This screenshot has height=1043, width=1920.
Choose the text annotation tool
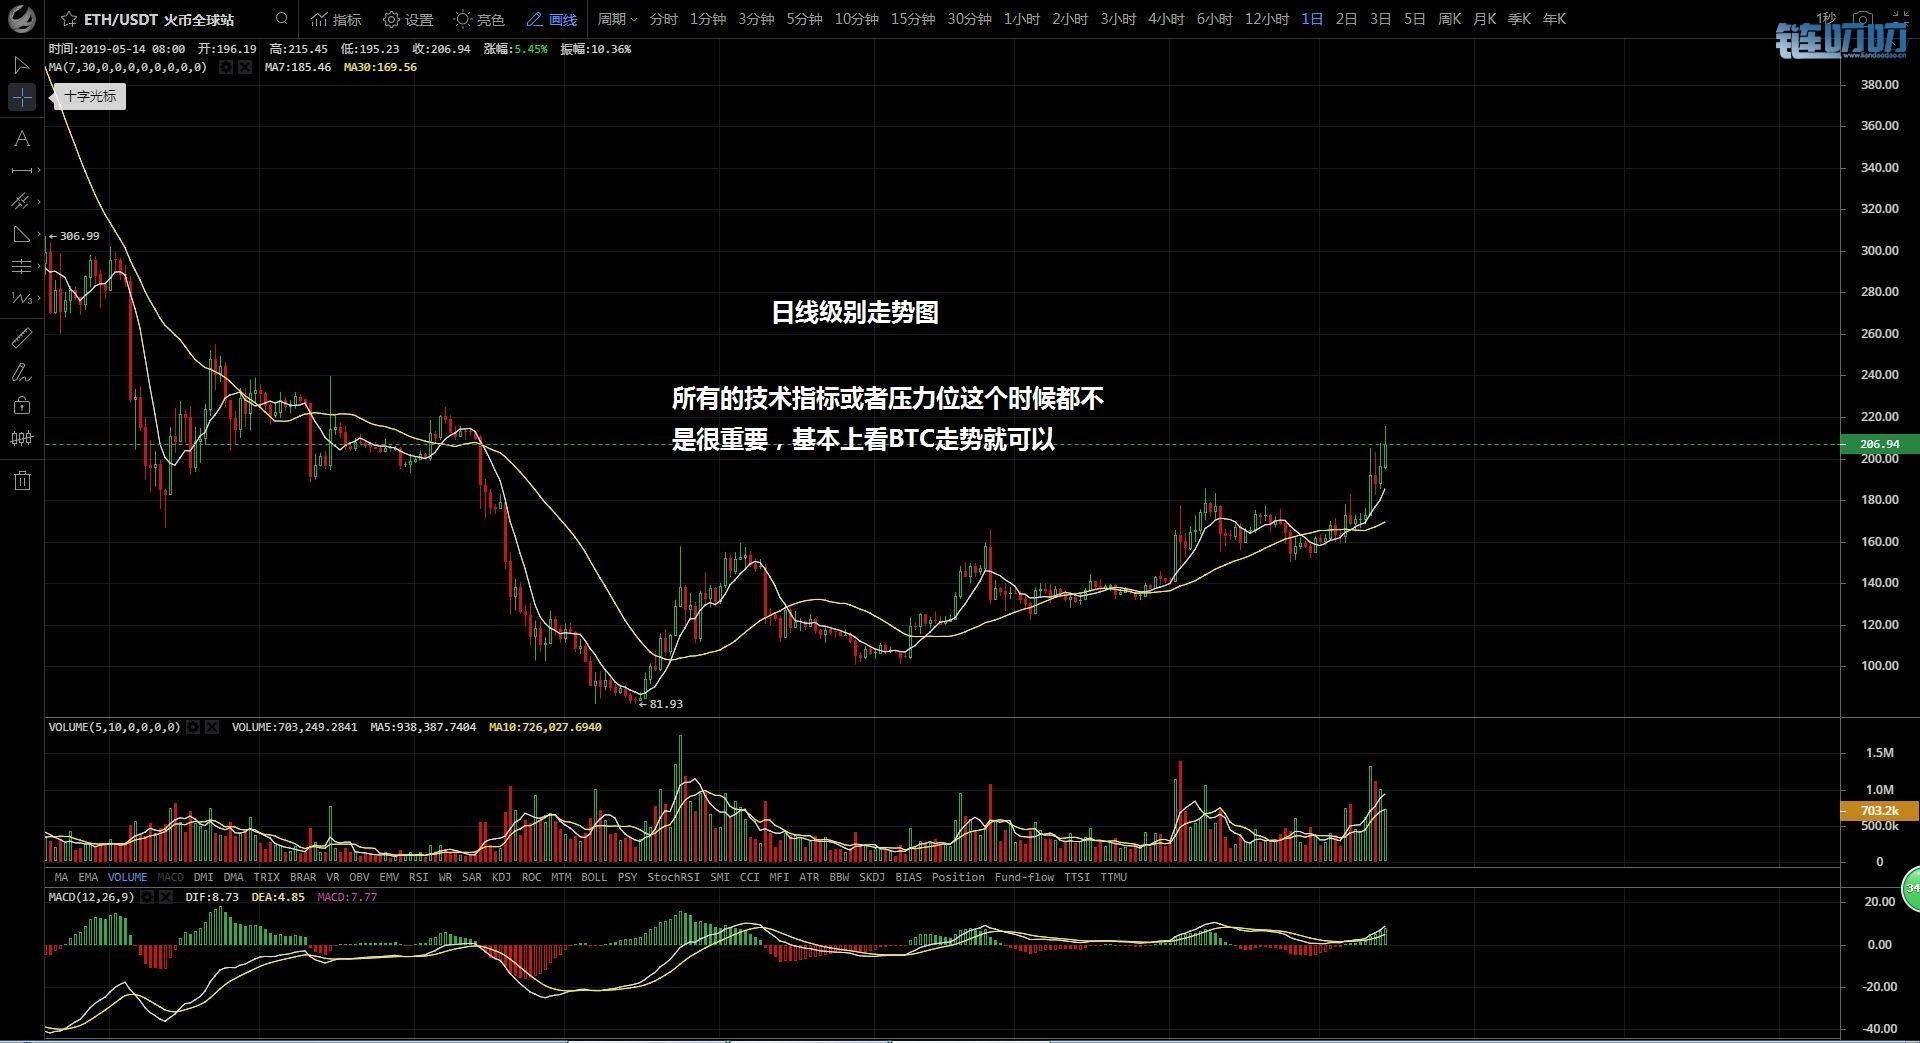tap(21, 139)
